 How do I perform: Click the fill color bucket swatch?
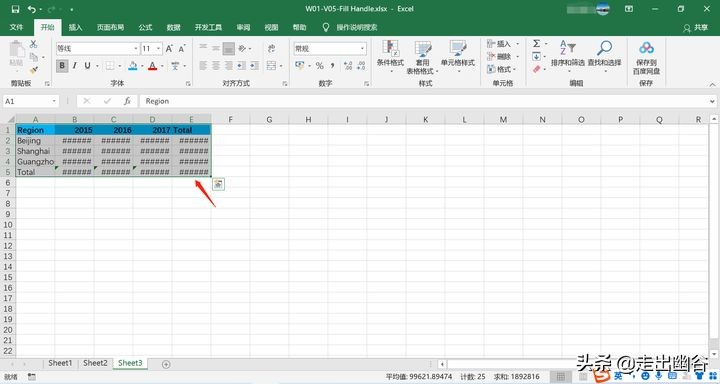pos(133,66)
